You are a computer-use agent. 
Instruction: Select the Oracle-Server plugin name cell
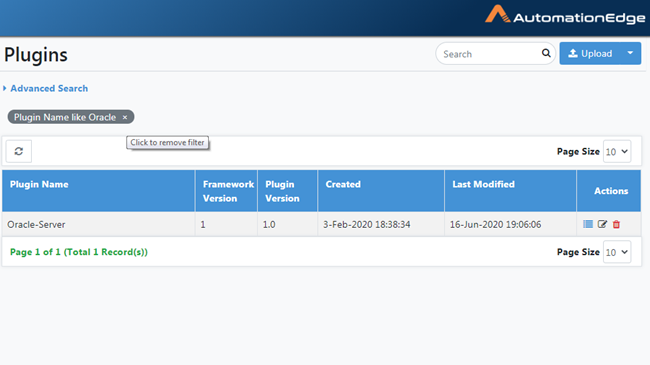(99, 224)
